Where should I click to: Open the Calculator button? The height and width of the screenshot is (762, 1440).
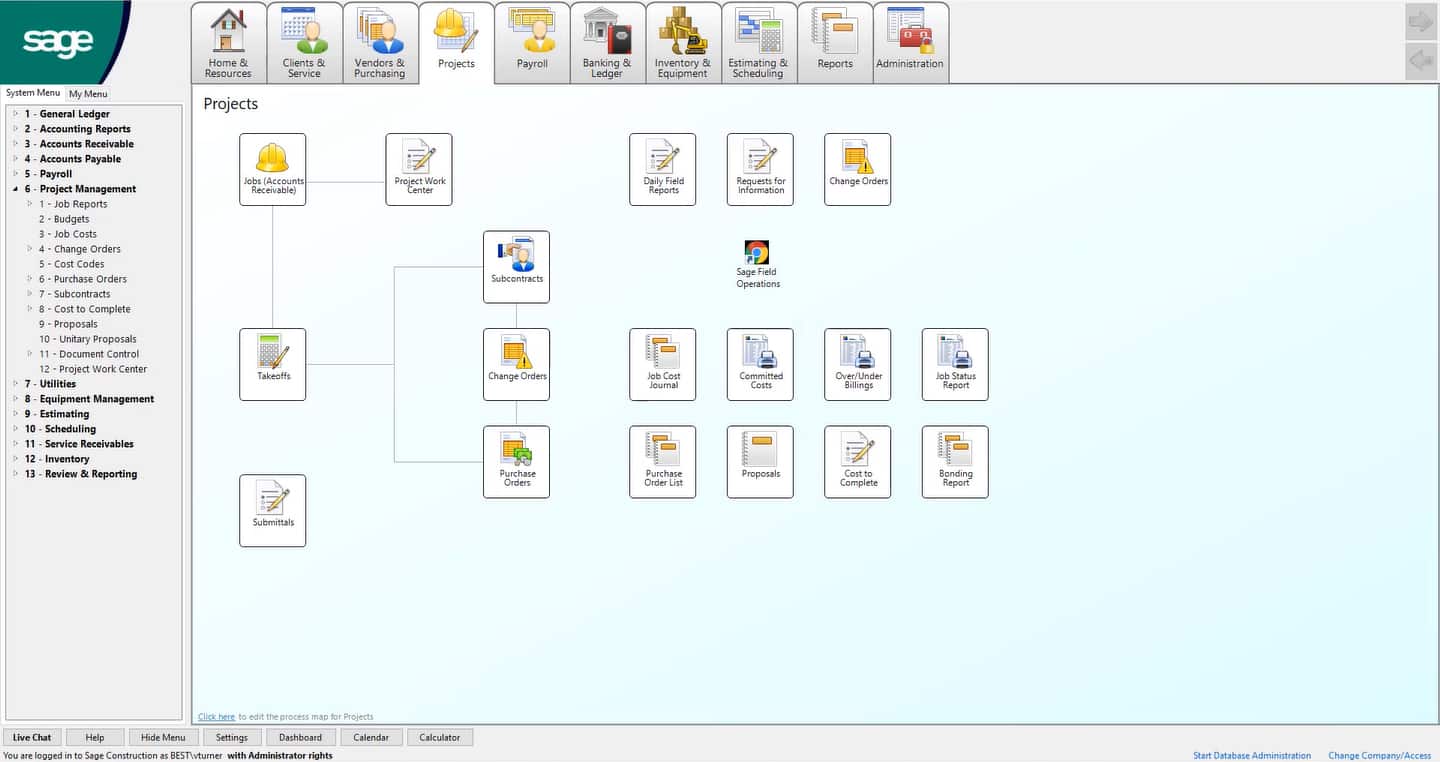tap(440, 737)
